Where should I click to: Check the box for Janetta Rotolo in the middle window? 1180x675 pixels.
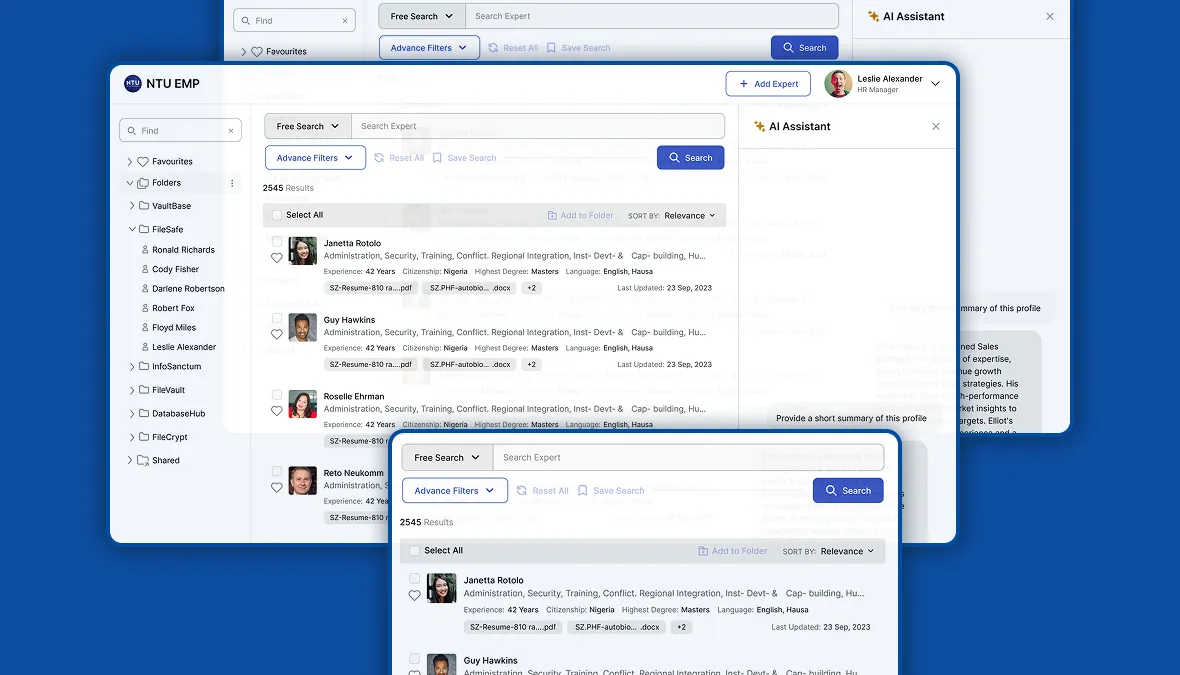click(277, 242)
